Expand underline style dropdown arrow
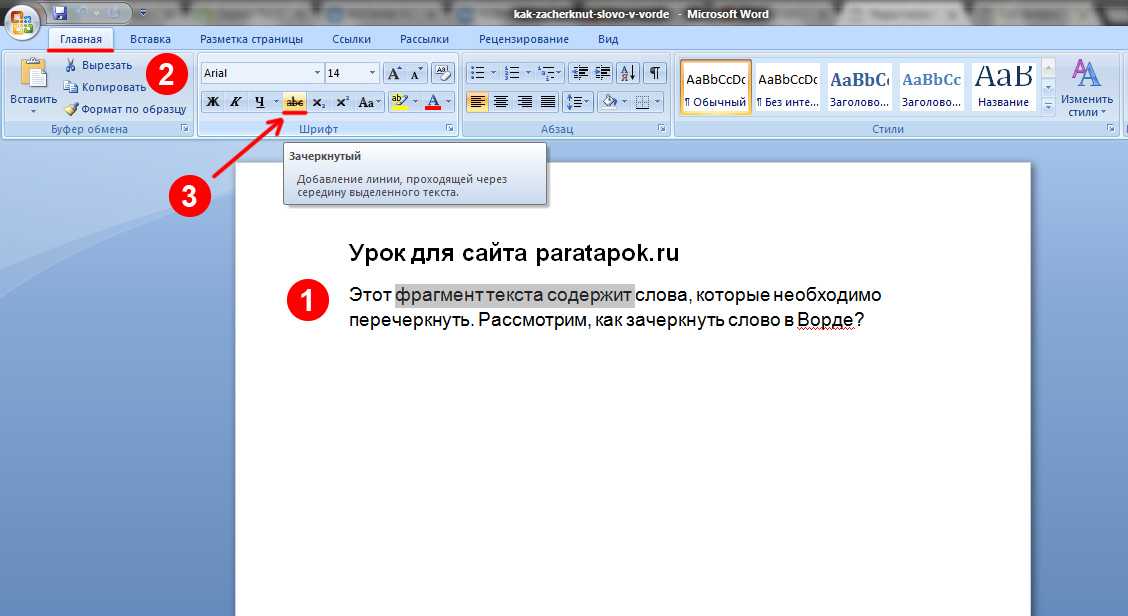This screenshot has height=616, width=1128. (x=276, y=102)
